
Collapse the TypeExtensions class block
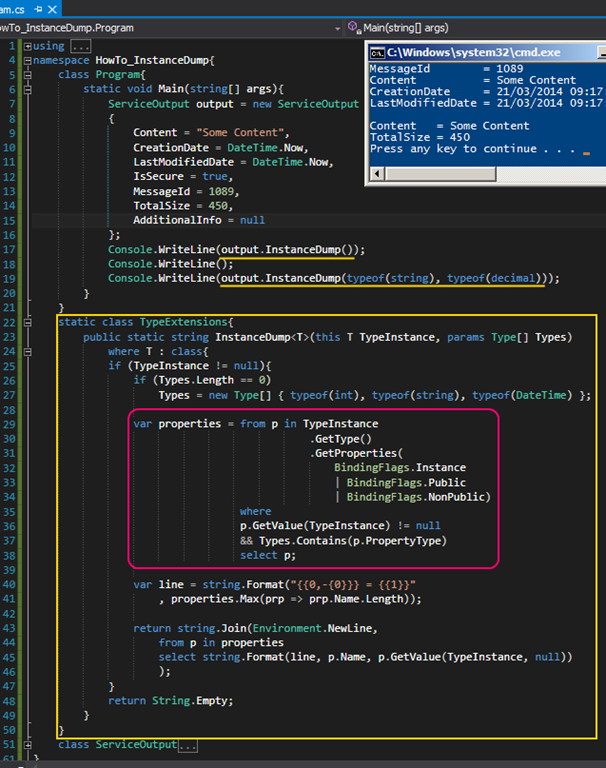(x=26, y=322)
